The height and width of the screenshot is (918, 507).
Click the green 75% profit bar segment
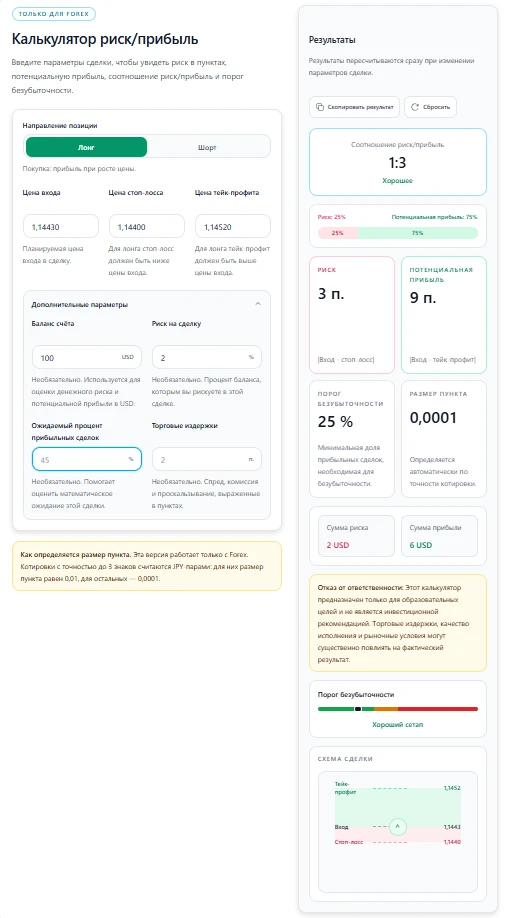coord(417,233)
